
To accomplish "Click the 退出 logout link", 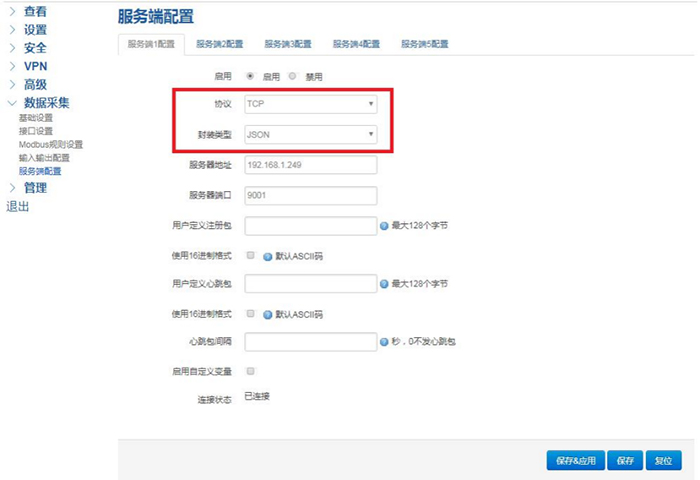I will [18, 207].
